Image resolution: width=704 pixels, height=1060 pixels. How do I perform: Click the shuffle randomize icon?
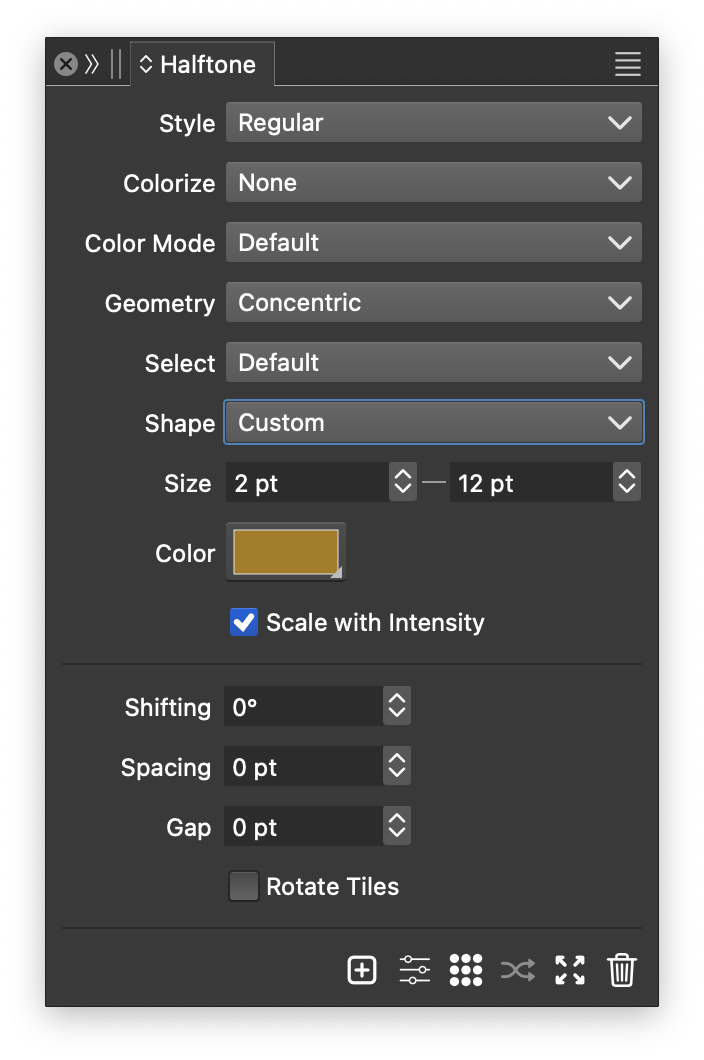[518, 970]
